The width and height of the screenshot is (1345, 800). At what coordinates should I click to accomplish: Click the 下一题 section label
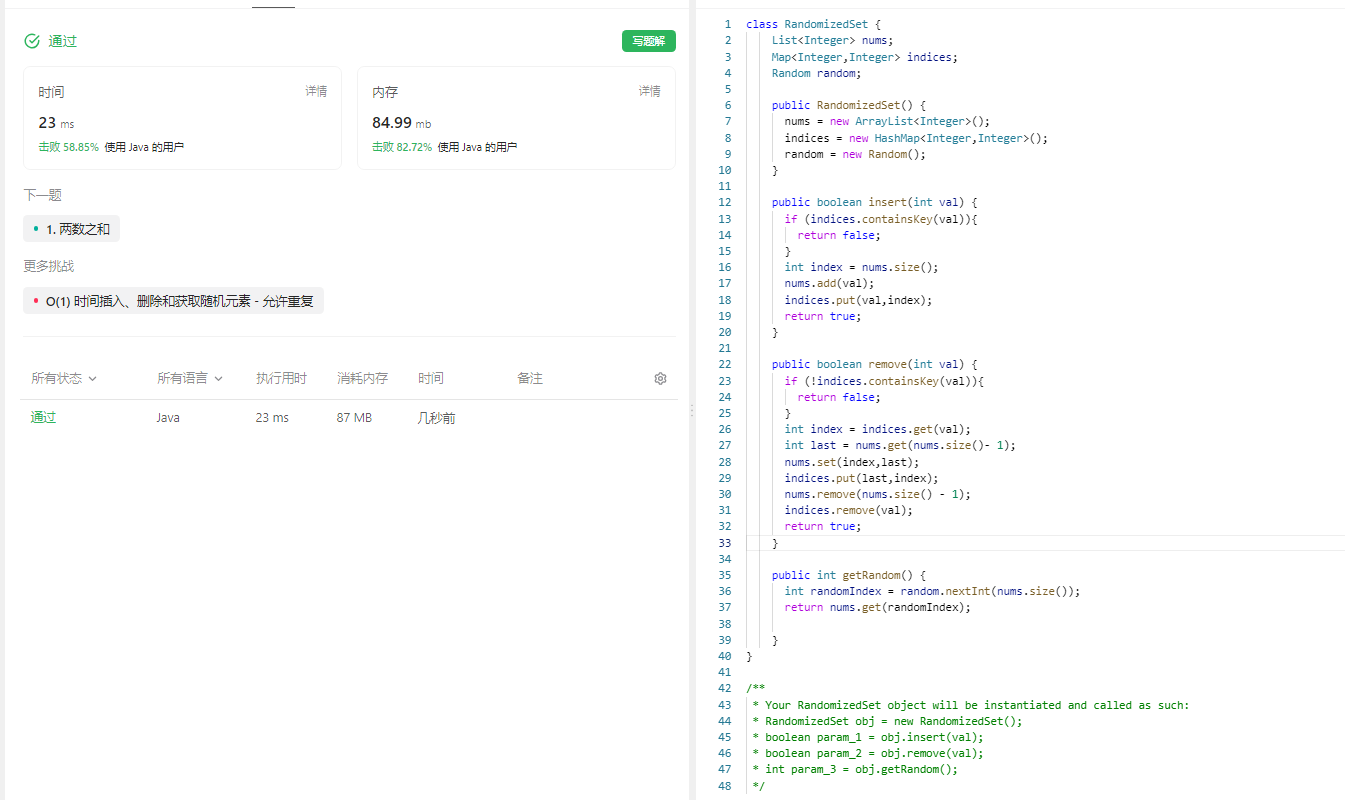point(43,195)
